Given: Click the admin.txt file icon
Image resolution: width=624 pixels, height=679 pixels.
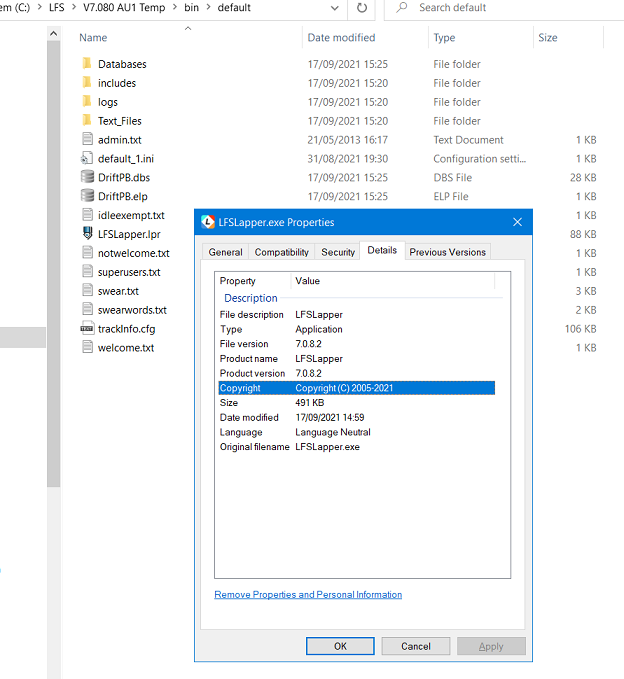Looking at the screenshot, I should (87, 139).
